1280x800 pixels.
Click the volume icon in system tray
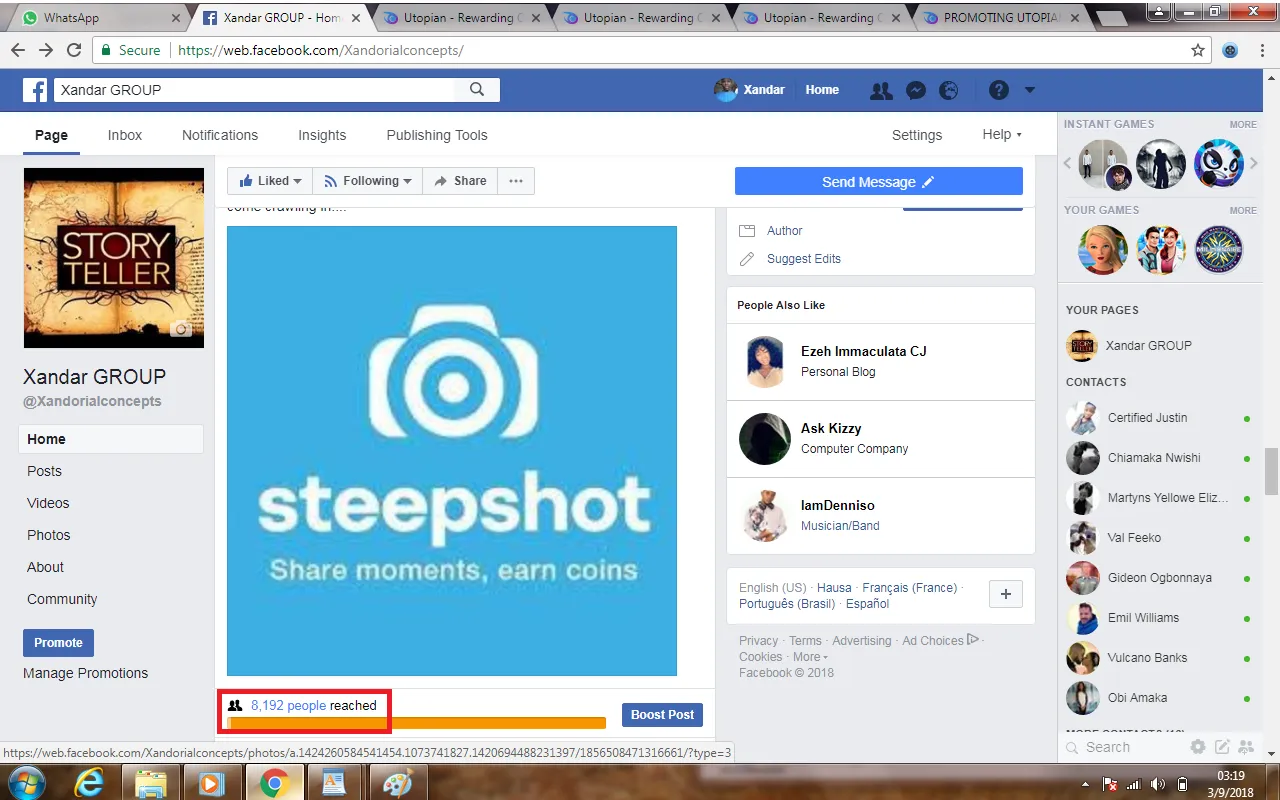tap(1157, 783)
